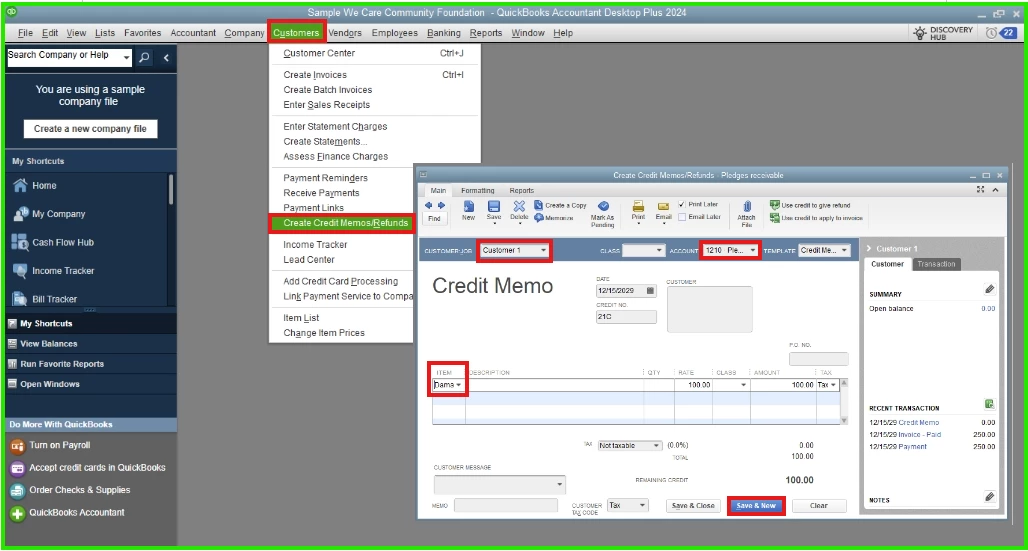
Task: Open the Invoice - Paid link
Action: click(920, 435)
